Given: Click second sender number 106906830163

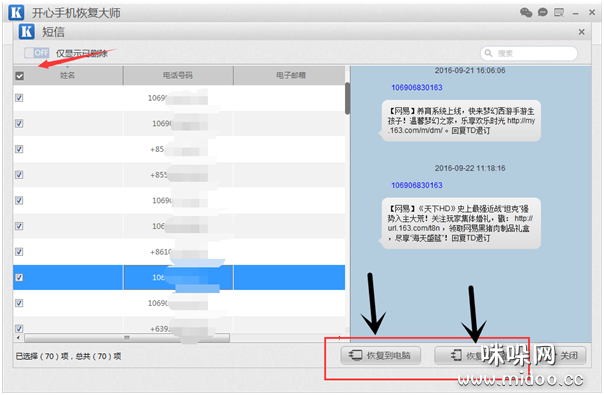Looking at the screenshot, I should click(x=417, y=185).
